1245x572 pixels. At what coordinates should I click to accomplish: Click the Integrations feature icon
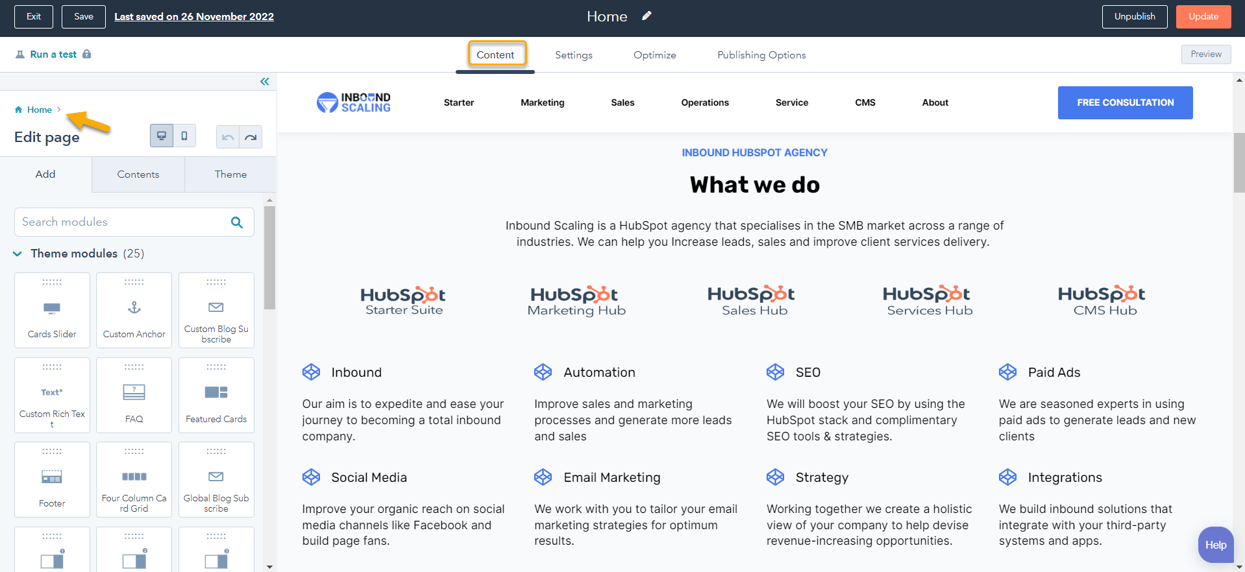[1007, 477]
